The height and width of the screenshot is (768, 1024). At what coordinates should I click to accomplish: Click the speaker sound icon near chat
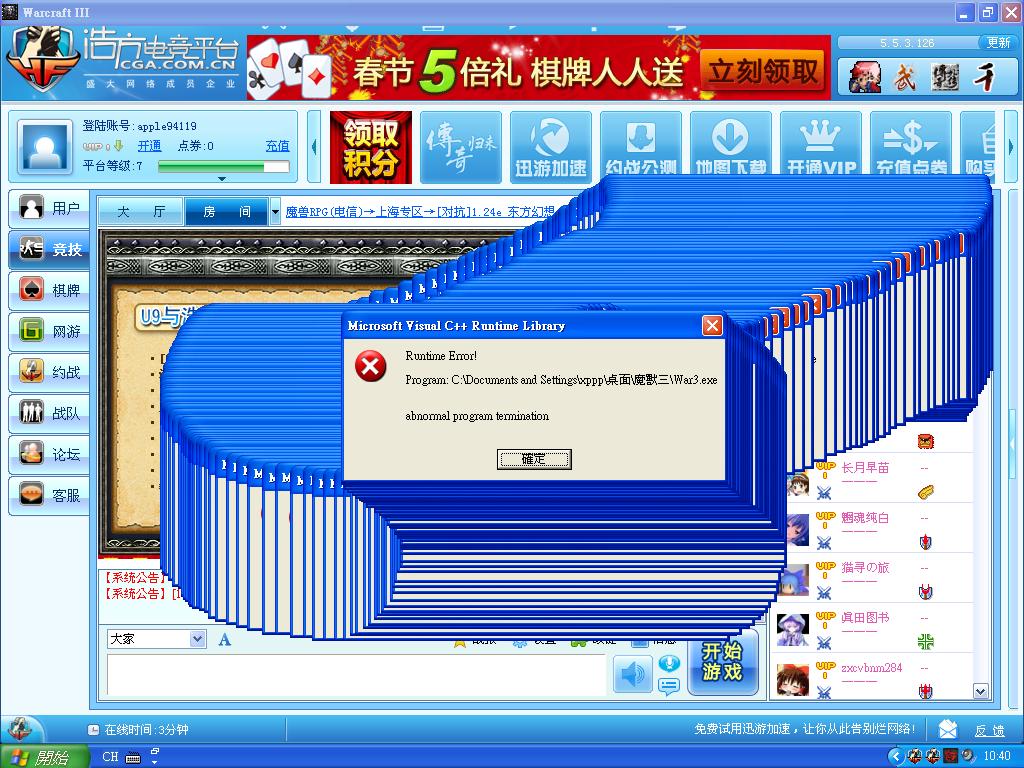632,674
